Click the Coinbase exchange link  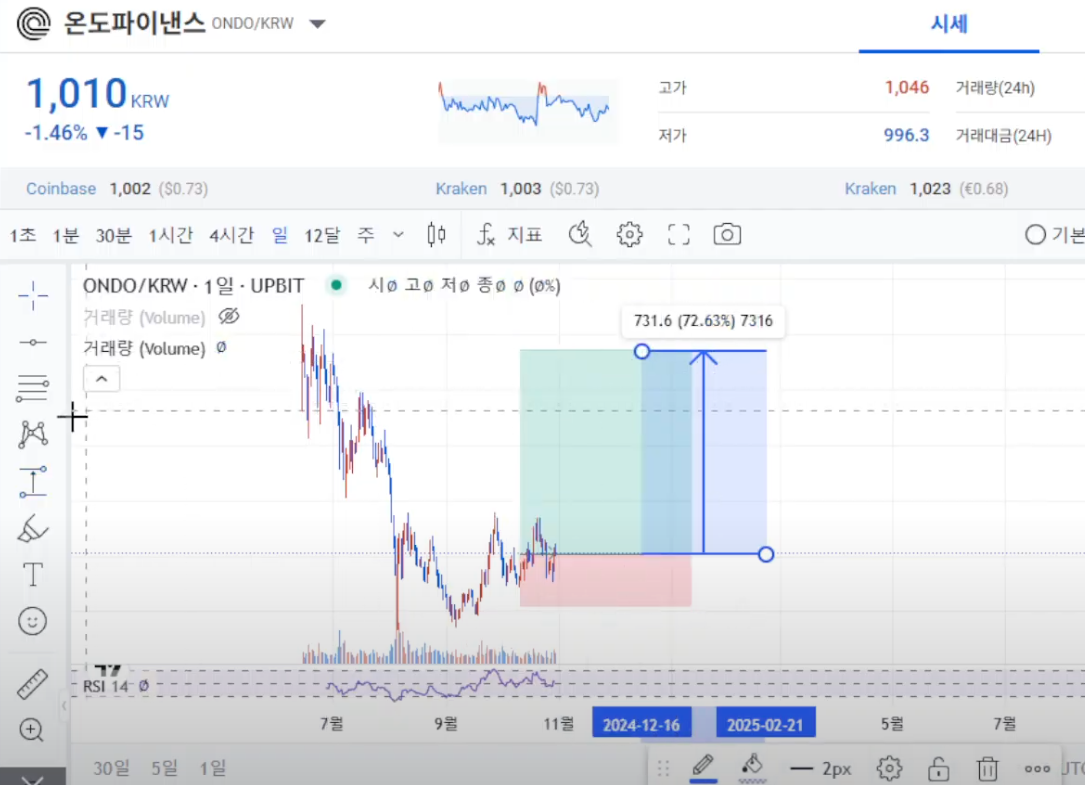[x=61, y=188]
